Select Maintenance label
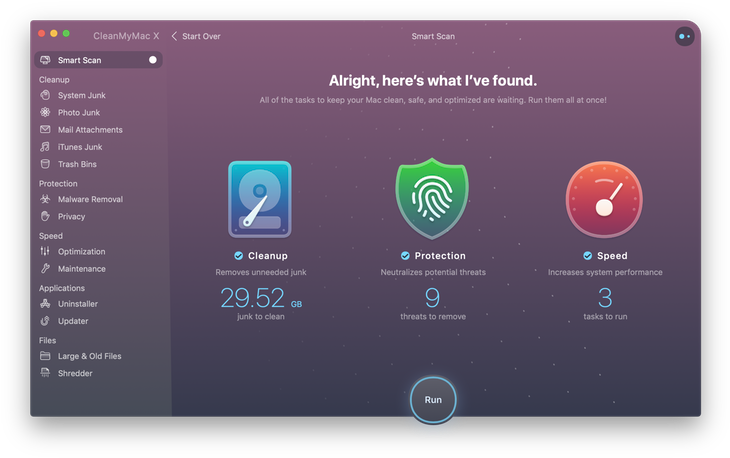730x458 pixels. pos(81,269)
